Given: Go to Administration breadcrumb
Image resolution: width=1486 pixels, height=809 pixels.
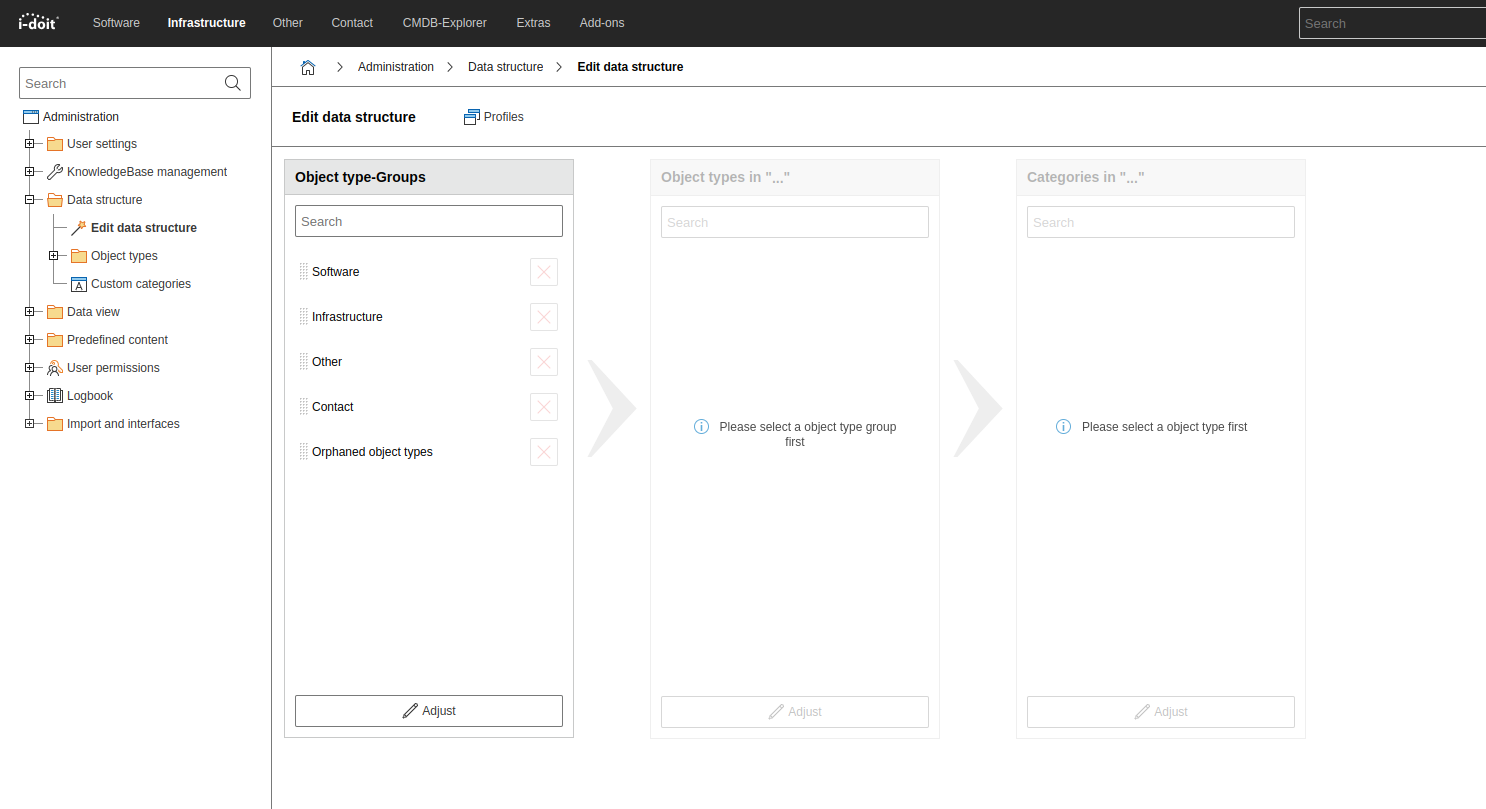Looking at the screenshot, I should pyautogui.click(x=396, y=67).
